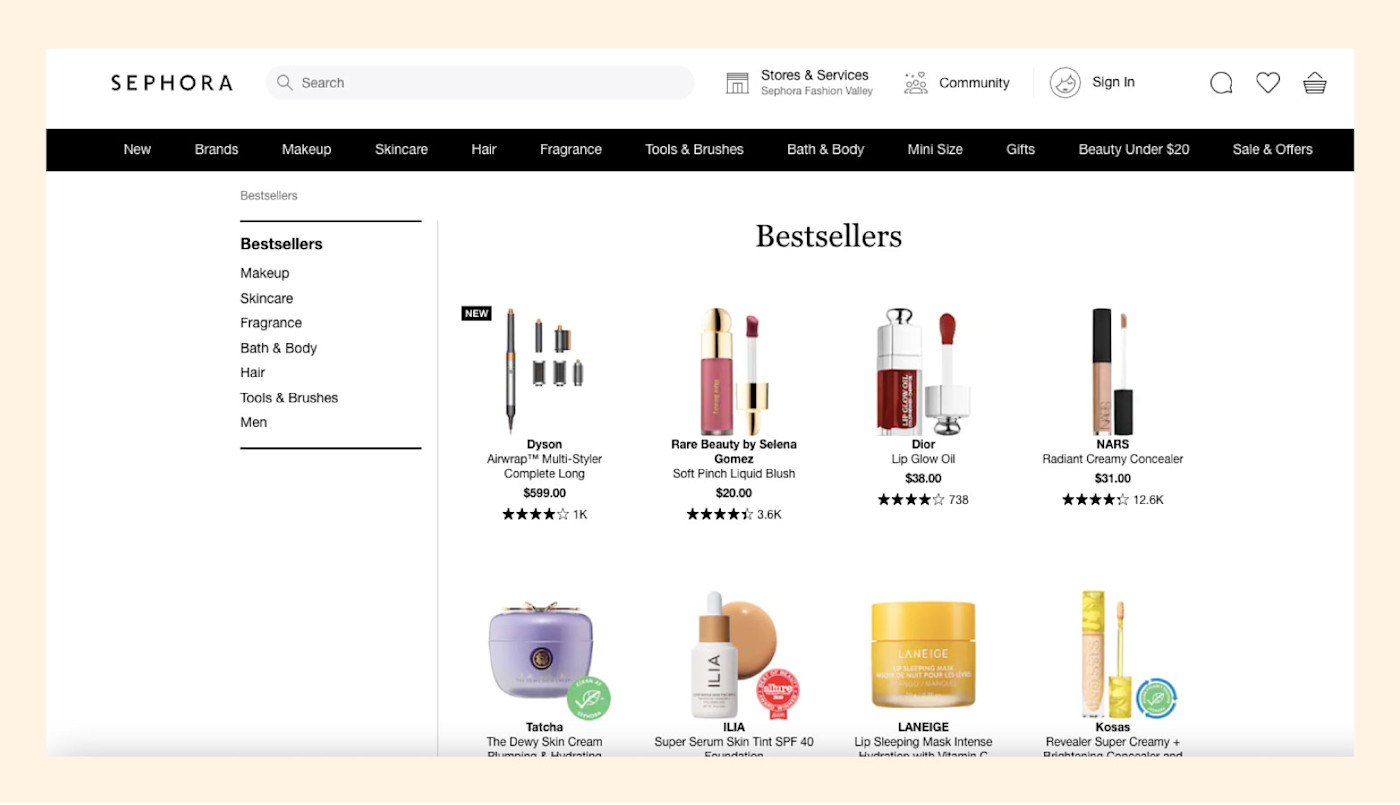Open the Skincare navigation menu
The height and width of the screenshot is (805, 1400).
[401, 149]
